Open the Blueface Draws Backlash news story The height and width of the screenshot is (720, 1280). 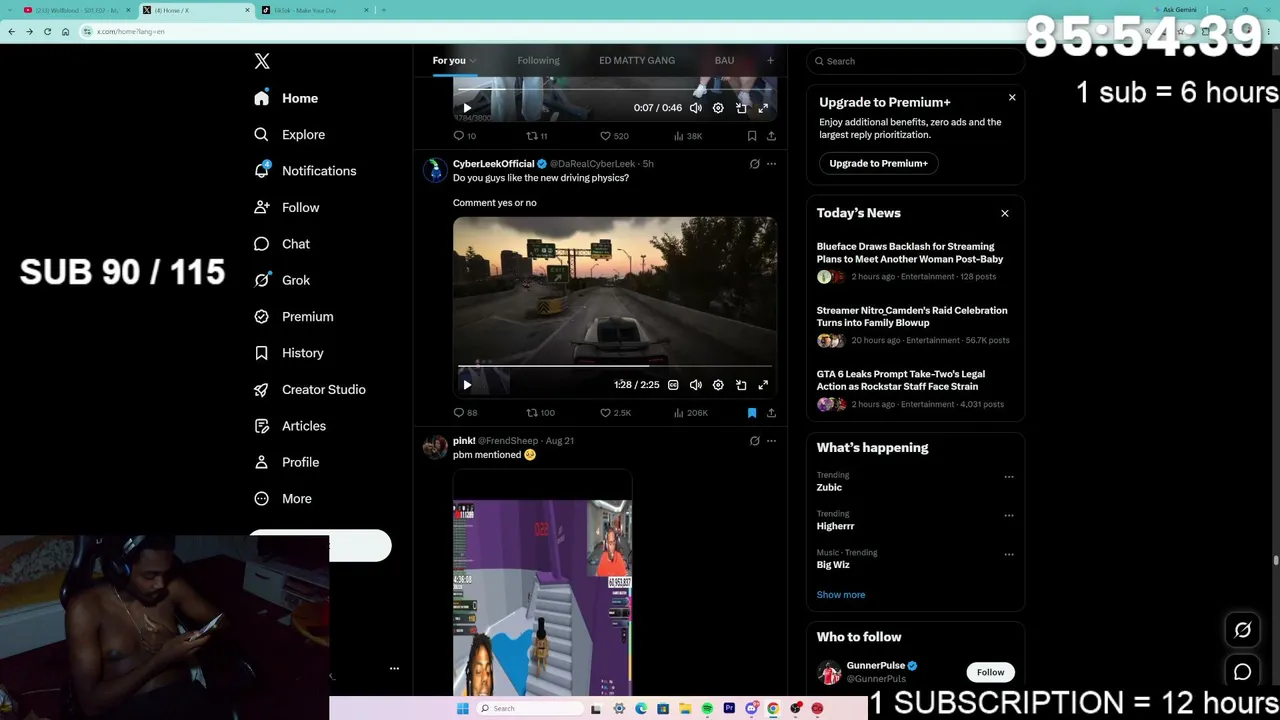(910, 253)
